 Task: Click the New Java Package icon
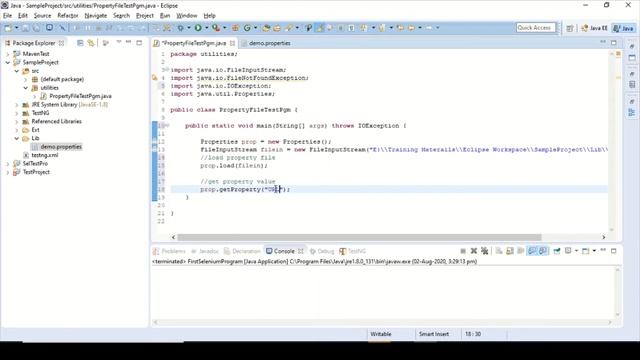tap(236, 28)
